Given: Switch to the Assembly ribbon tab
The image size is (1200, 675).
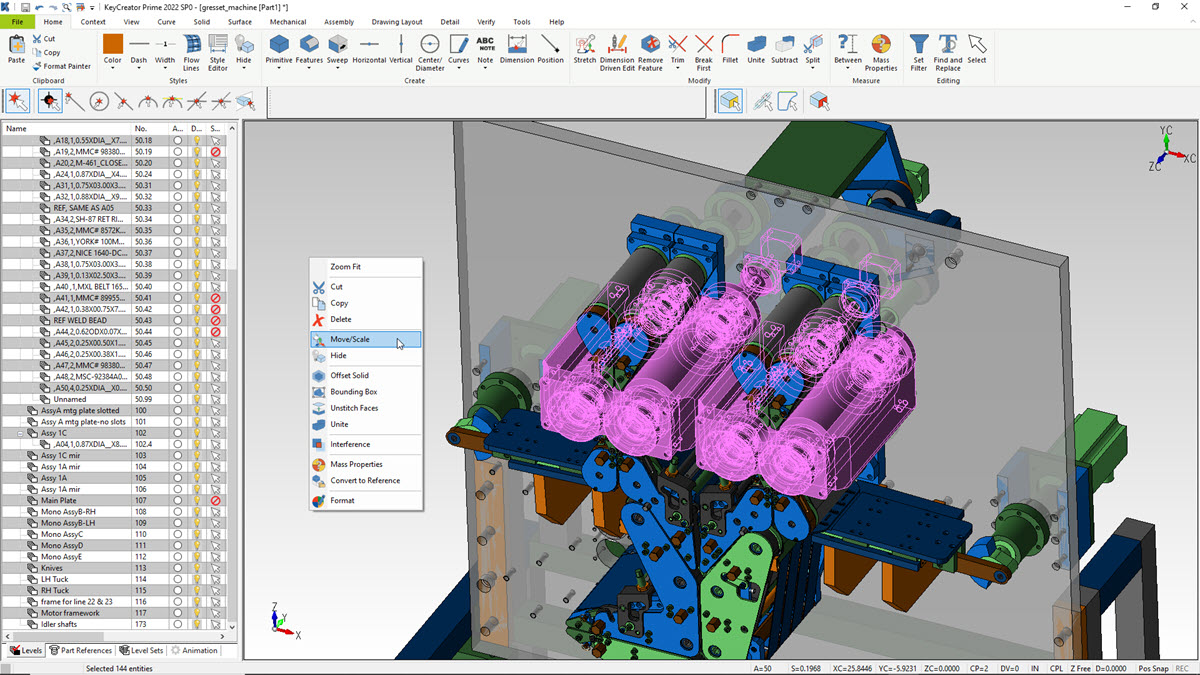Looking at the screenshot, I should tap(338, 21).
